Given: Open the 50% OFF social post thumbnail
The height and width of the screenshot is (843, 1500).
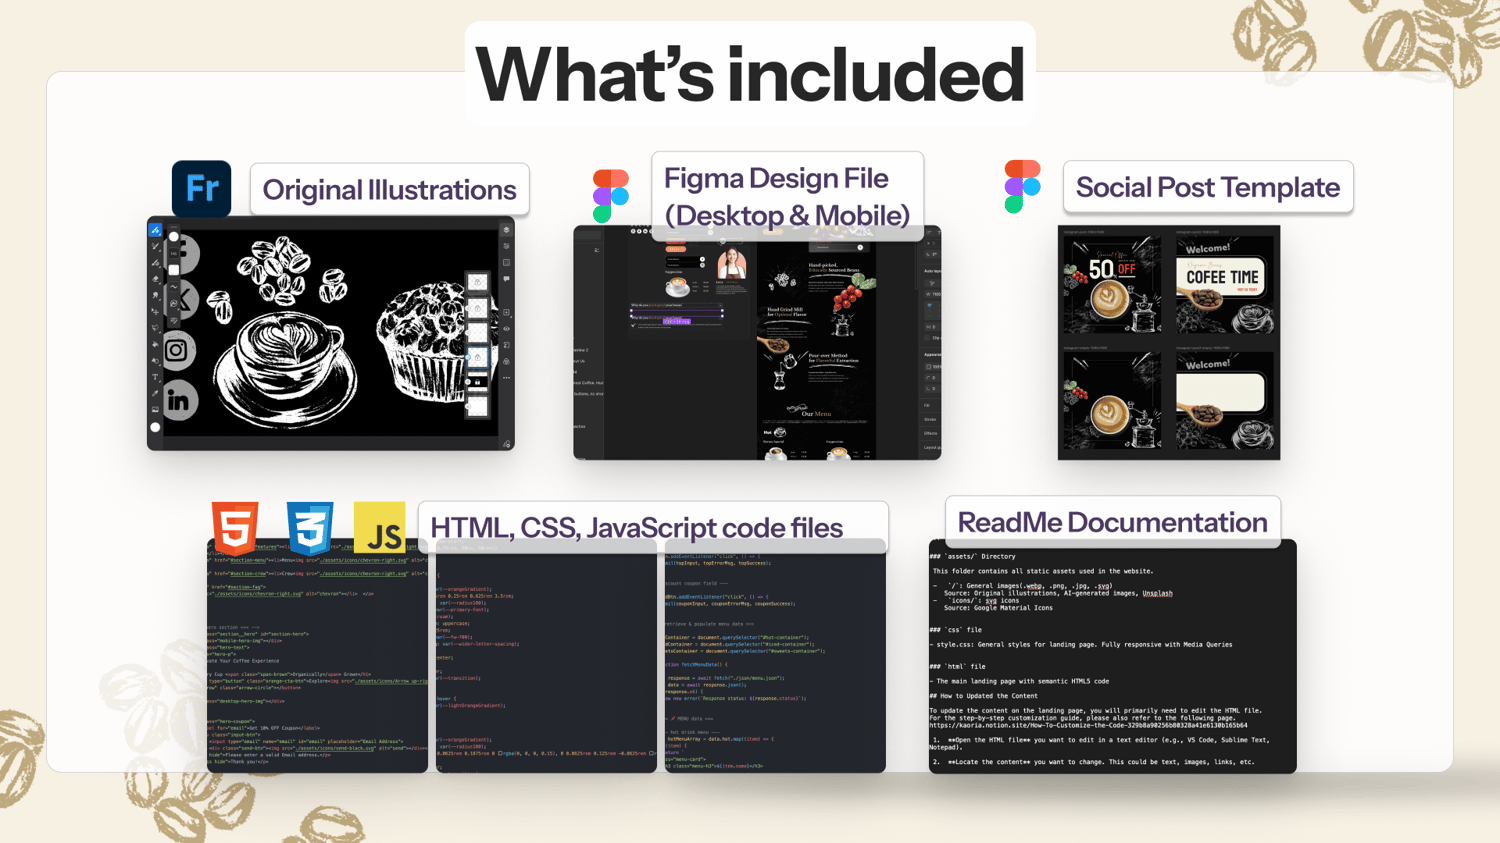Looking at the screenshot, I should point(1112,283).
